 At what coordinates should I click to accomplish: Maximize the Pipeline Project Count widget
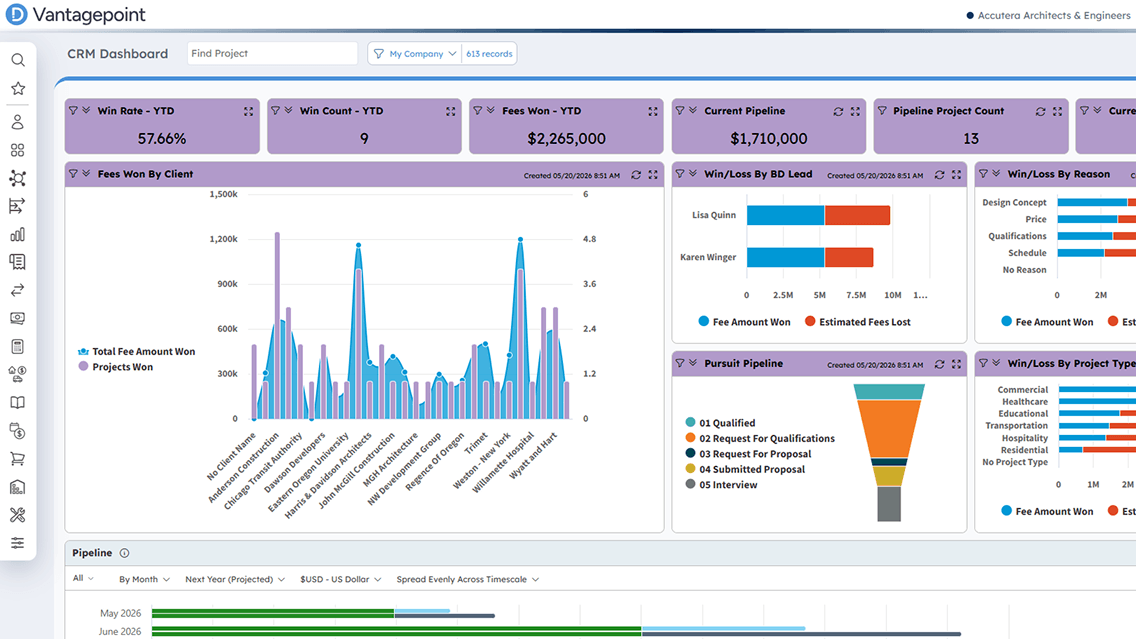click(x=1058, y=112)
